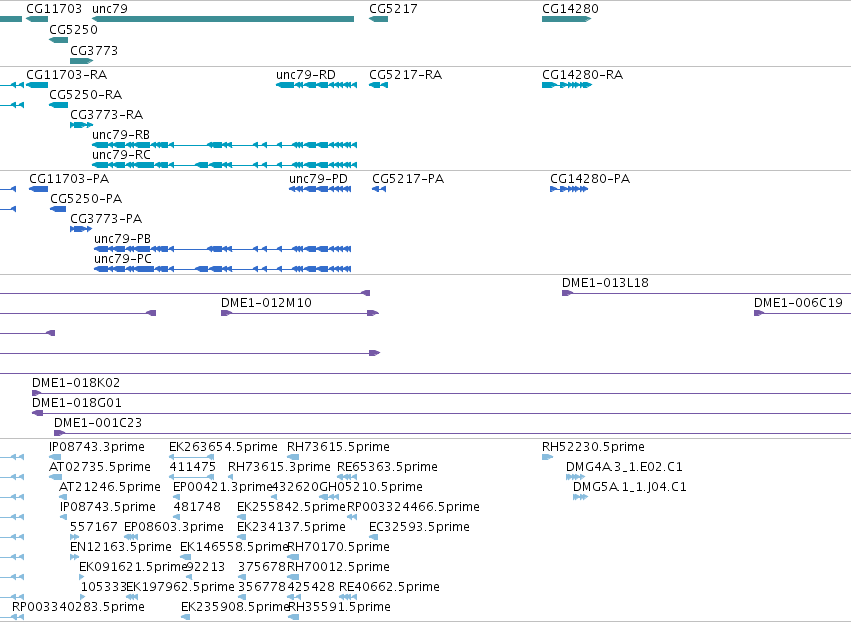Click the DME1-018G01 clone label
Image resolution: width=851 pixels, height=622 pixels.
pyautogui.click(x=77, y=403)
